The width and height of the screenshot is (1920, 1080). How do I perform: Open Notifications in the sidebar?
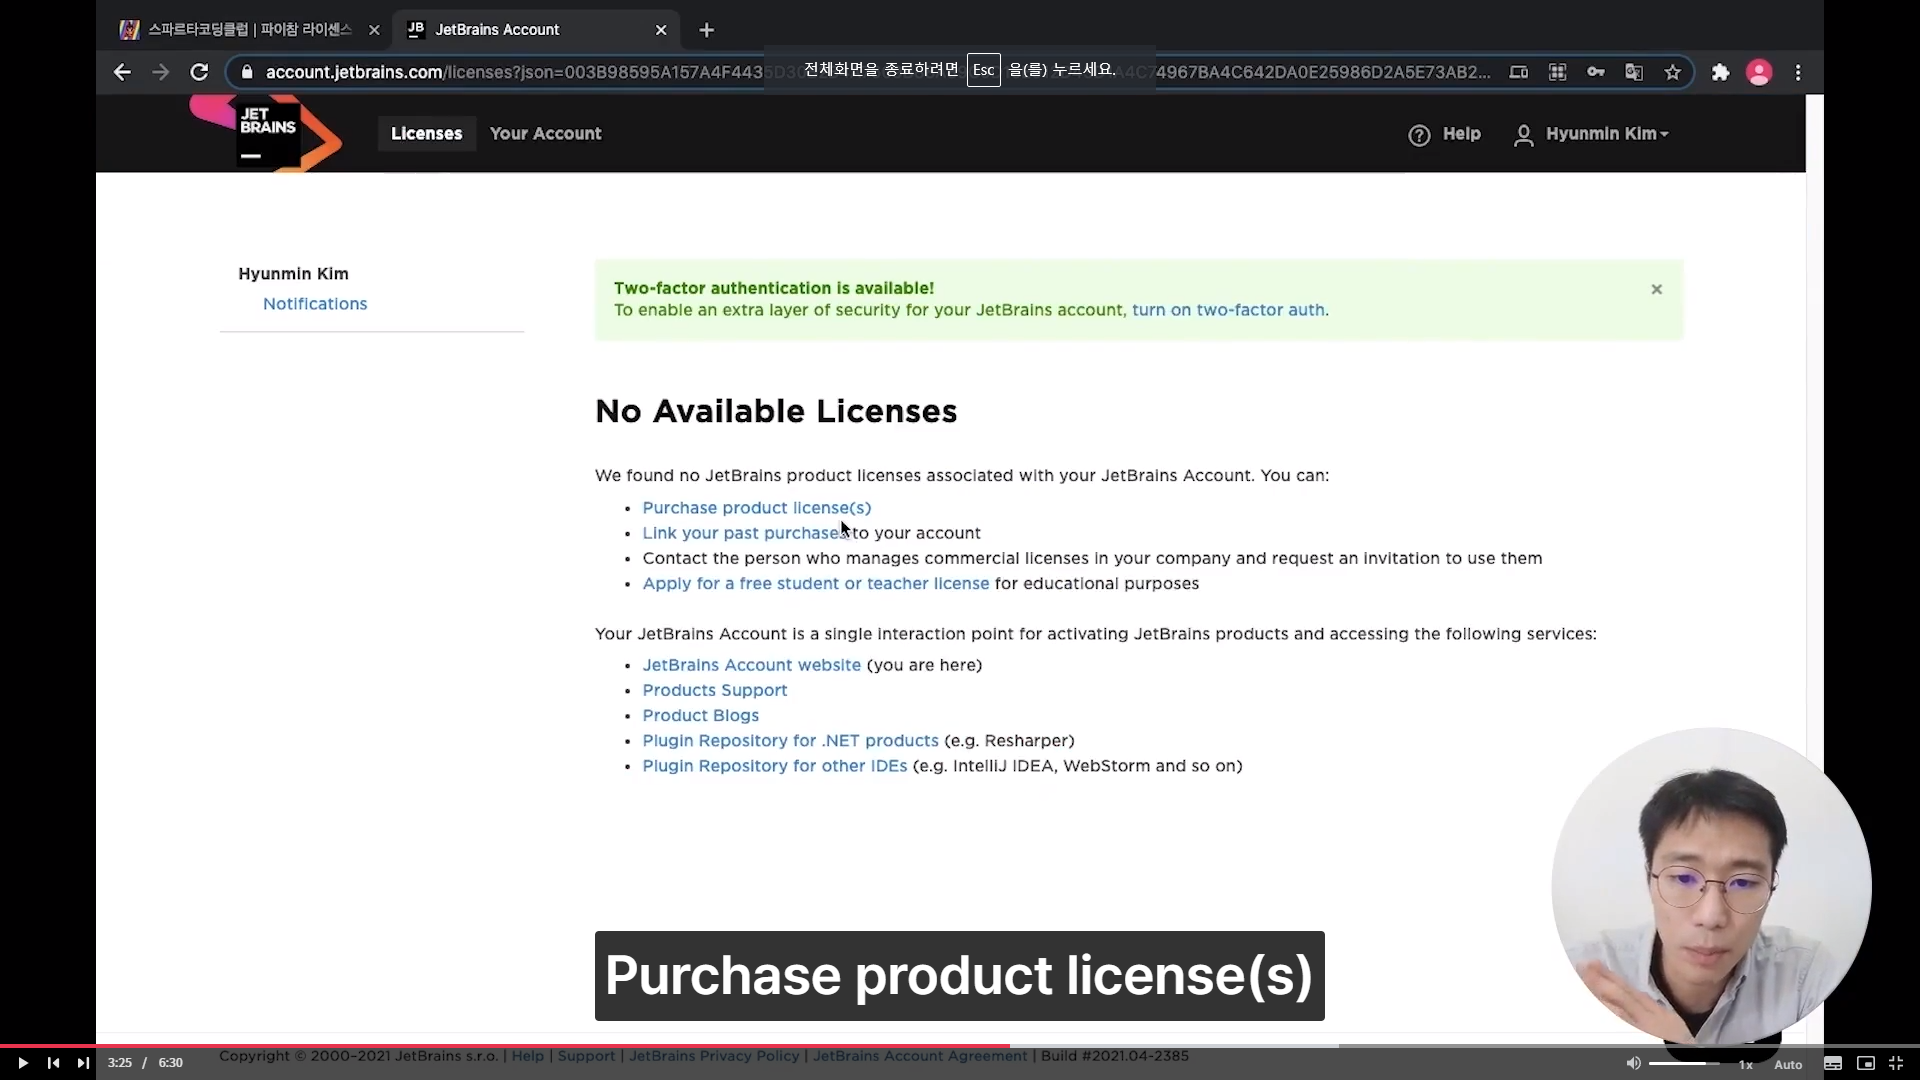pyautogui.click(x=315, y=304)
